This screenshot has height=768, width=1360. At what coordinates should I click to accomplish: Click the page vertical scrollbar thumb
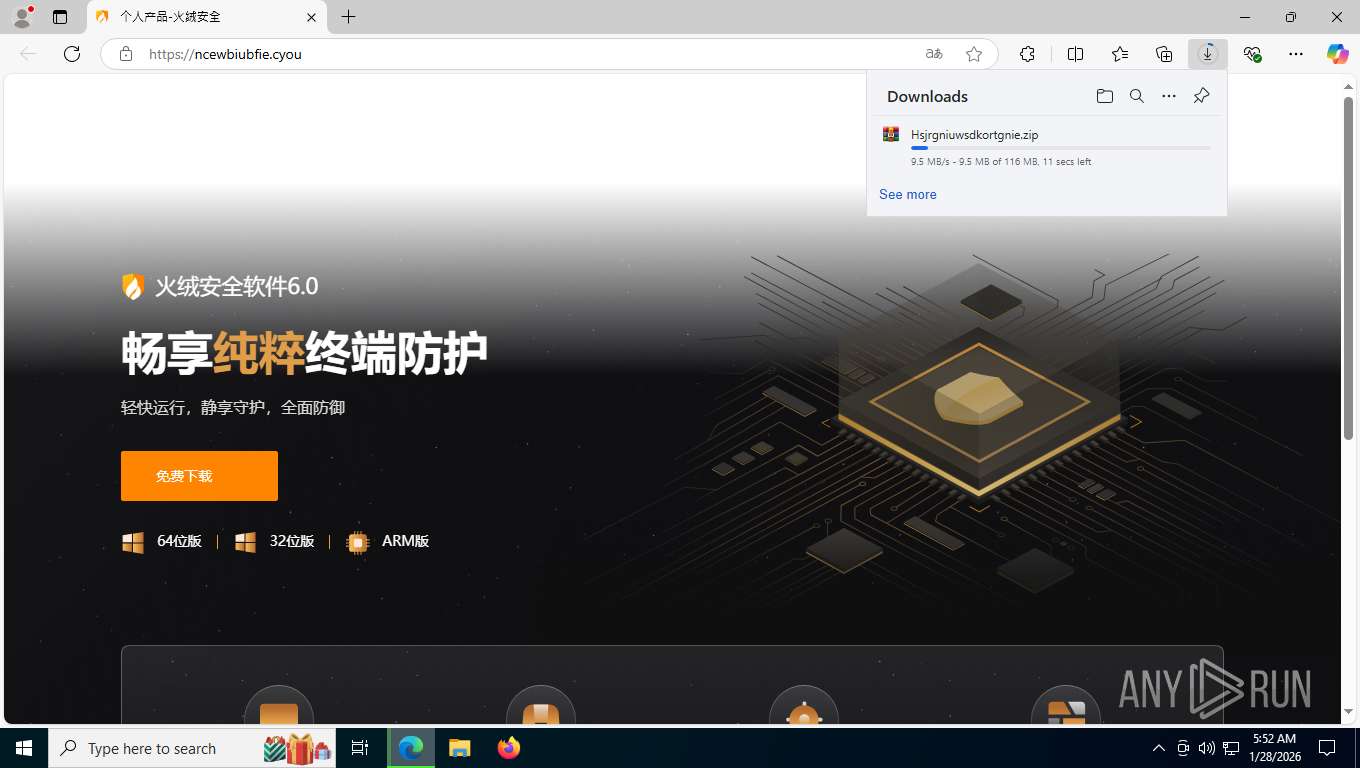tap(1348, 270)
